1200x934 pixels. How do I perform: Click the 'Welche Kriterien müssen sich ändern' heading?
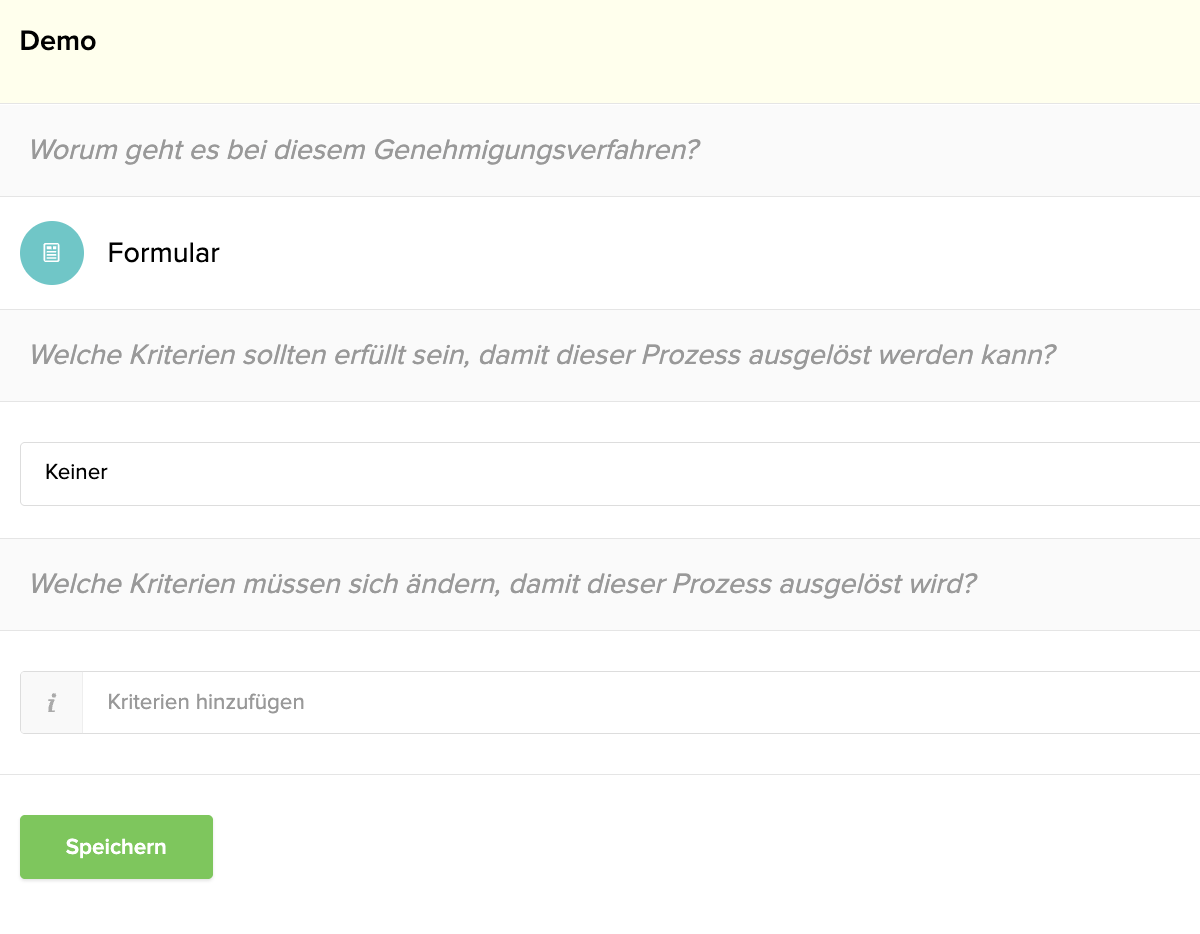(503, 583)
